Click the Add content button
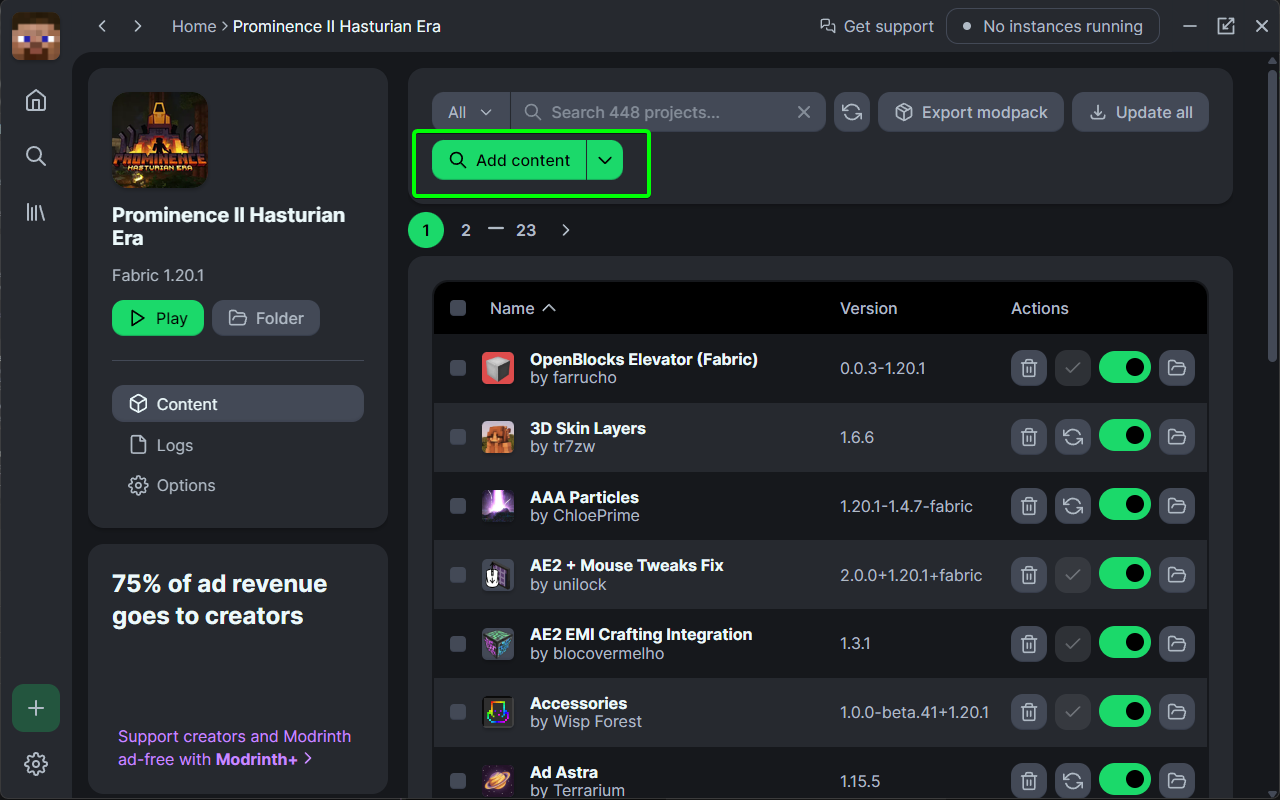 (509, 160)
